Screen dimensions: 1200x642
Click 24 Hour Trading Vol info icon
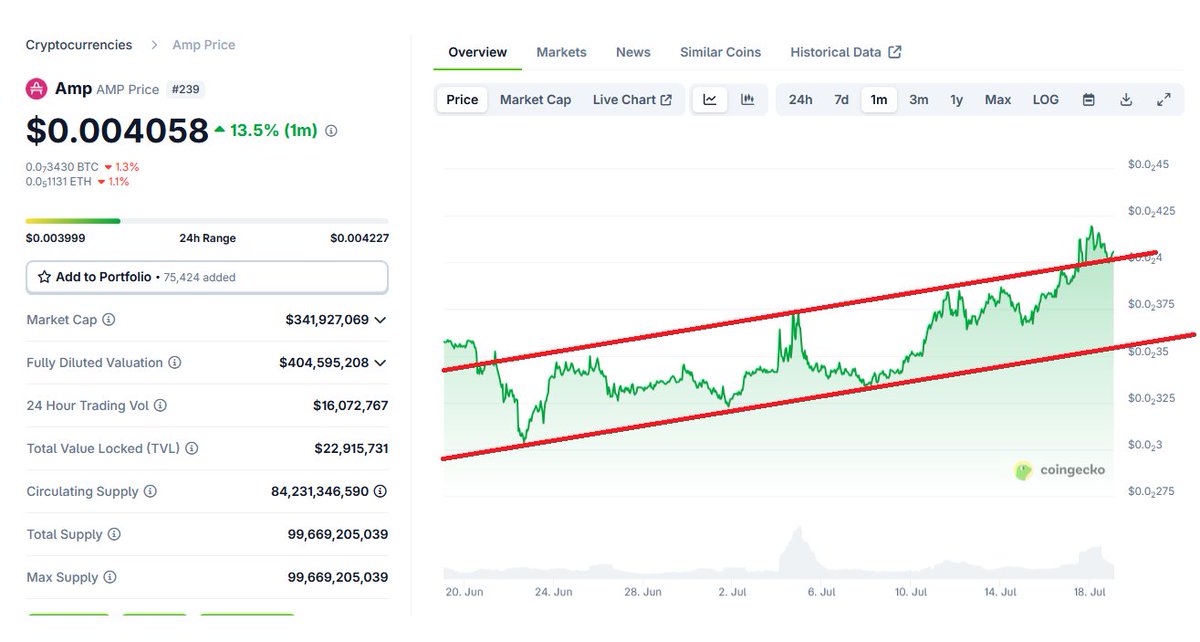[x=160, y=406]
